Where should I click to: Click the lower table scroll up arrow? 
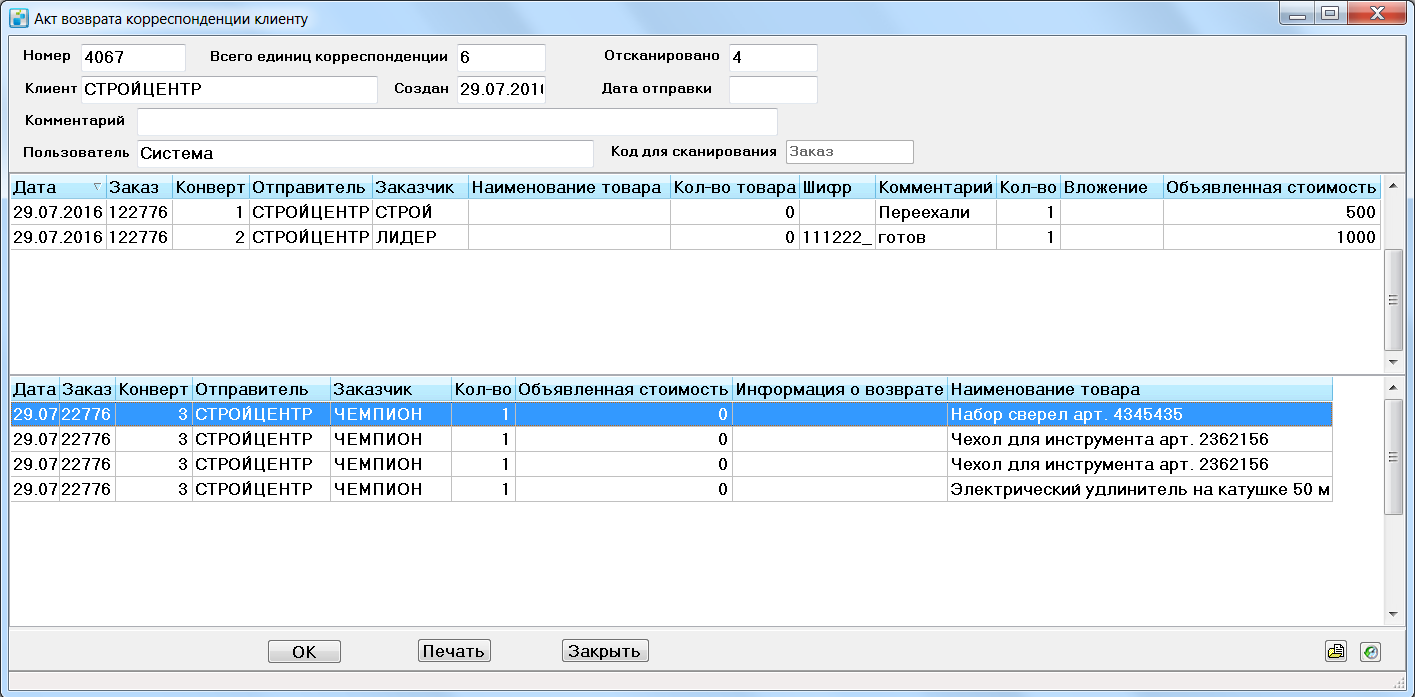point(1394,387)
